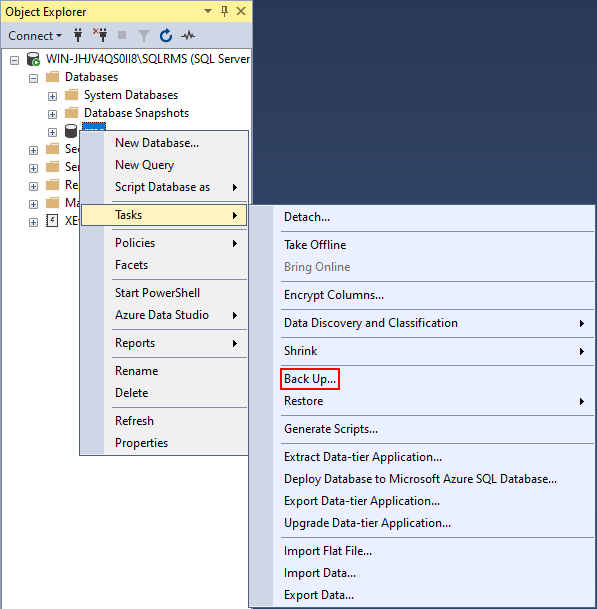The image size is (597, 609).
Task: Toggle the Auto Hide pin icon
Action: [224, 11]
